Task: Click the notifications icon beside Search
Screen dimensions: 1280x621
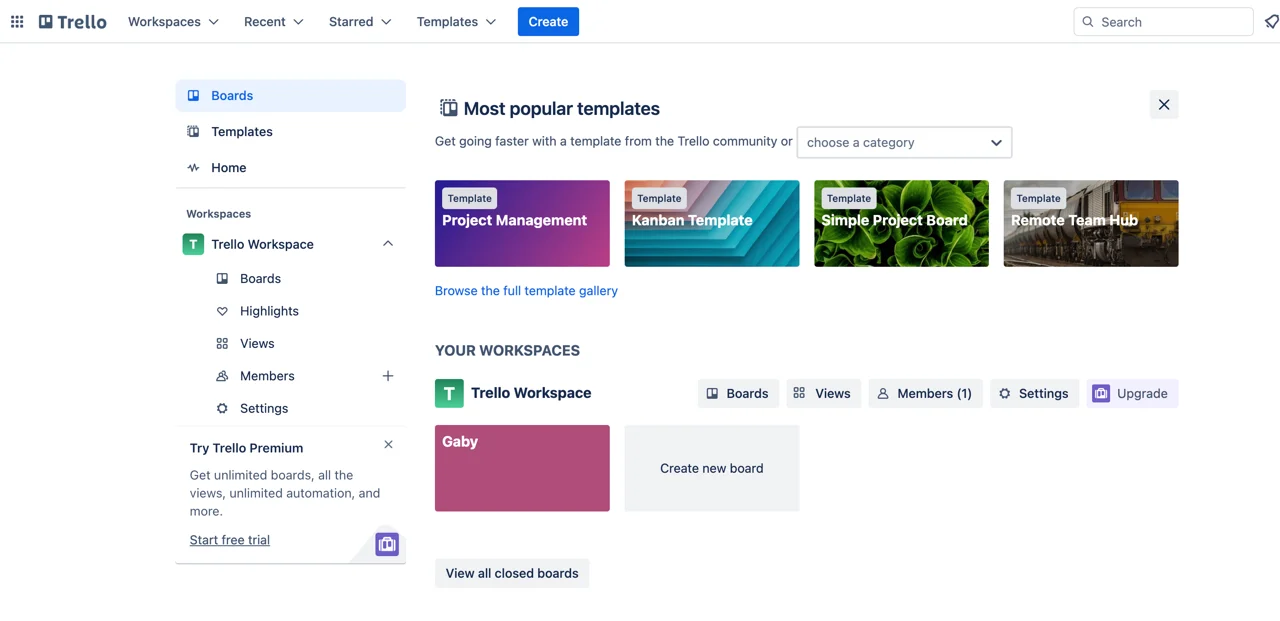Action: (1271, 21)
